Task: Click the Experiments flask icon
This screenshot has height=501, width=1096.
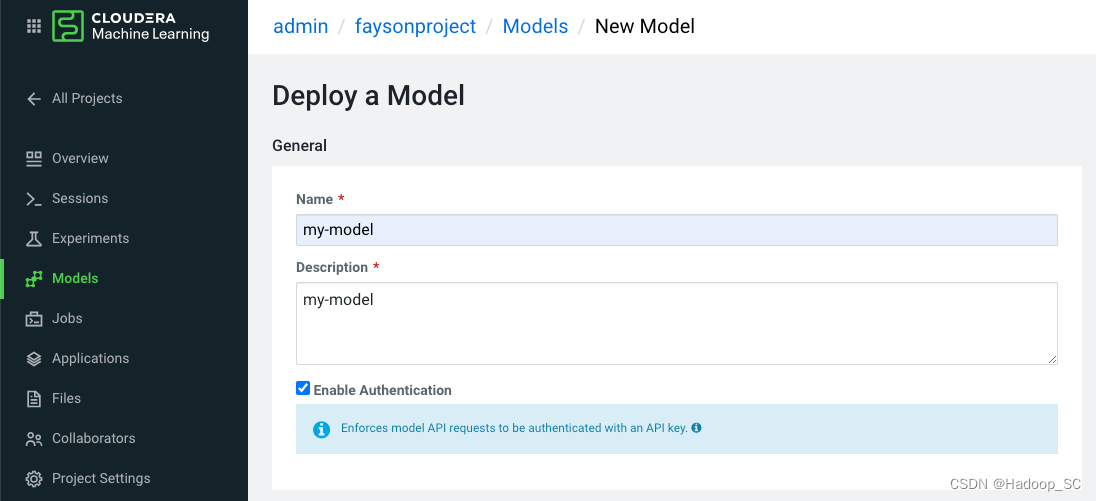Action: click(x=34, y=238)
